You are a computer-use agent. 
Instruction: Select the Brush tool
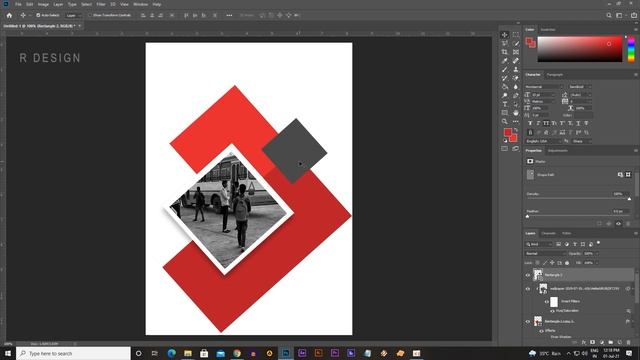(x=504, y=69)
